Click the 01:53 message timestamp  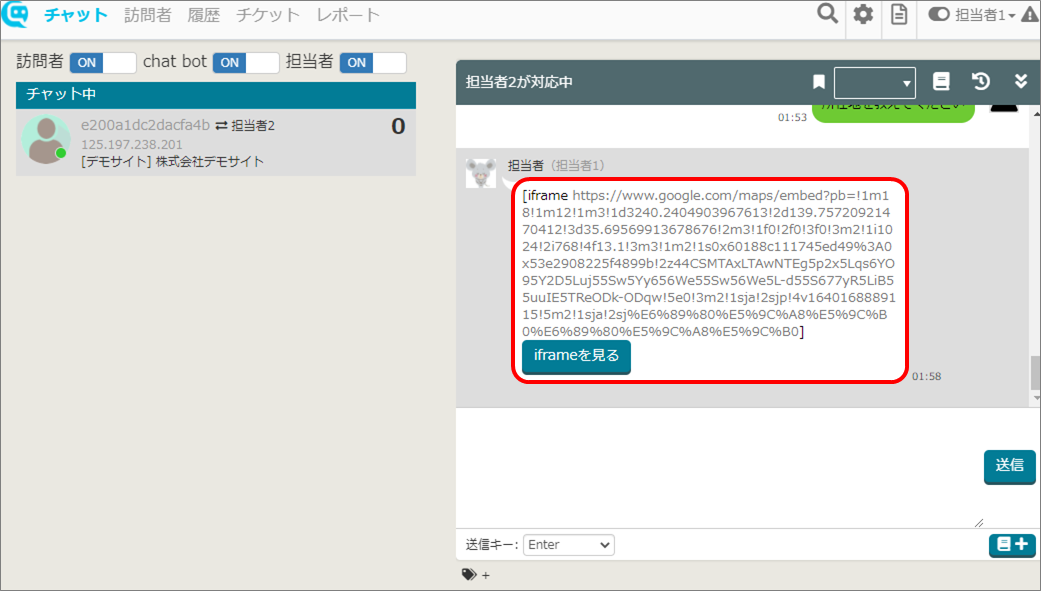tap(792, 118)
